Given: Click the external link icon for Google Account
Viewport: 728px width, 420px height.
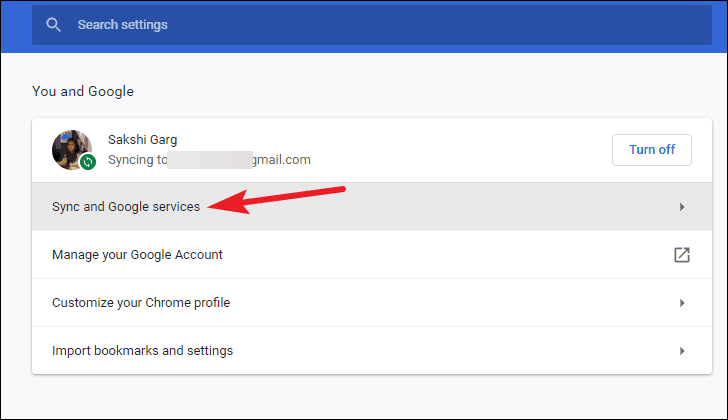Looking at the screenshot, I should click(x=682, y=255).
